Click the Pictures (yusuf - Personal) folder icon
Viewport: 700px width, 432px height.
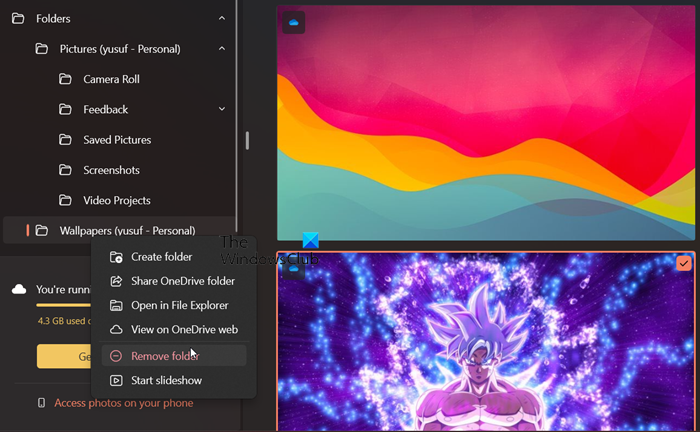42,49
